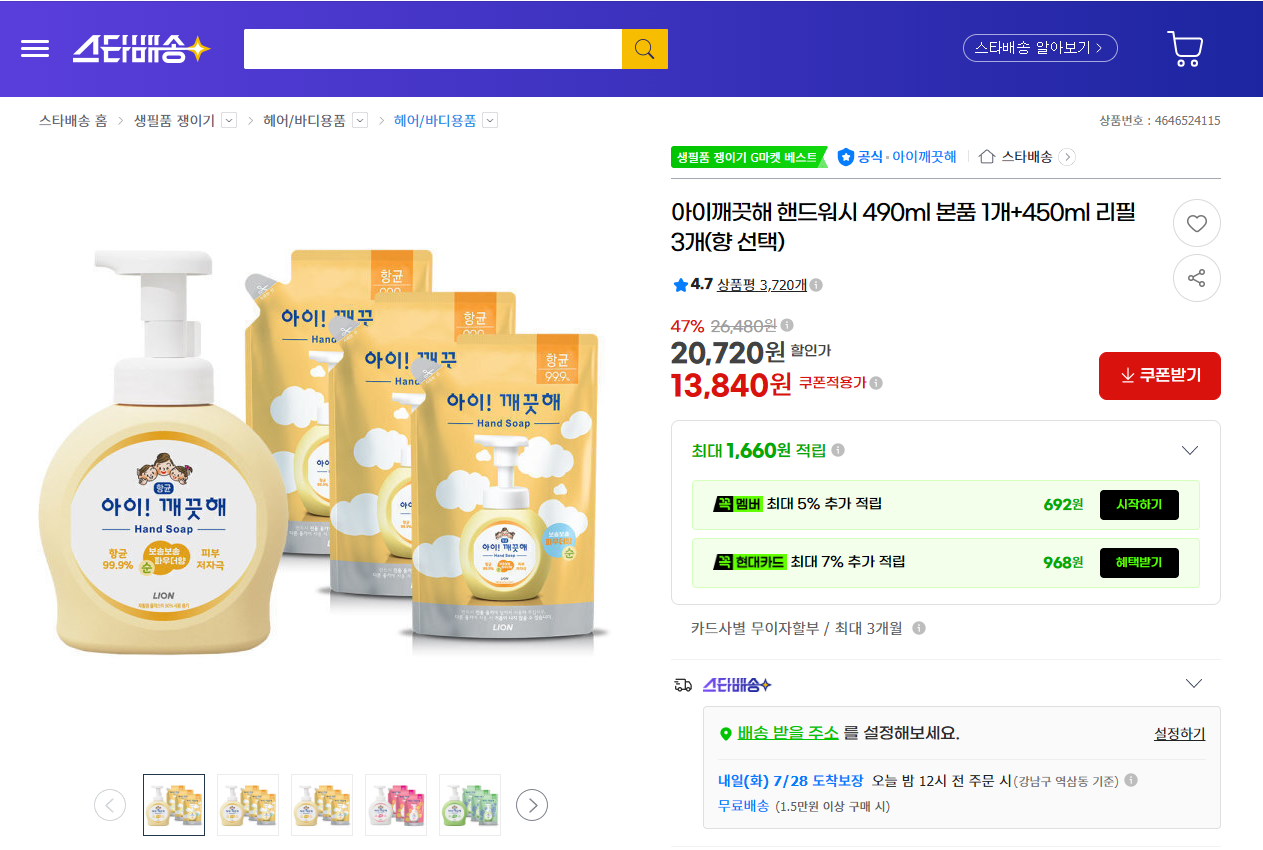Show previous thumbnails with left arrow
The height and width of the screenshot is (850, 1263).
(x=110, y=805)
